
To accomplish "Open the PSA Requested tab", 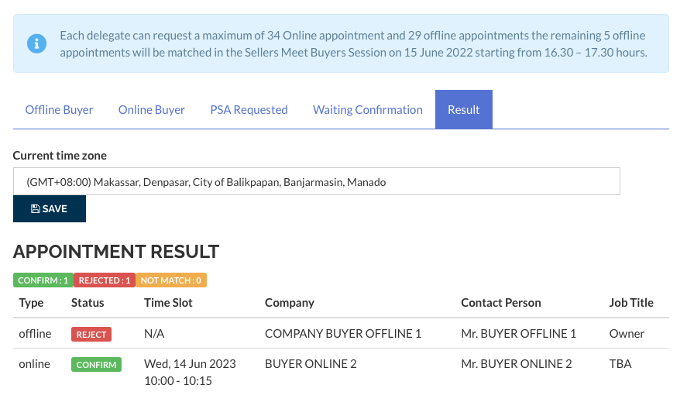I will (x=248, y=110).
